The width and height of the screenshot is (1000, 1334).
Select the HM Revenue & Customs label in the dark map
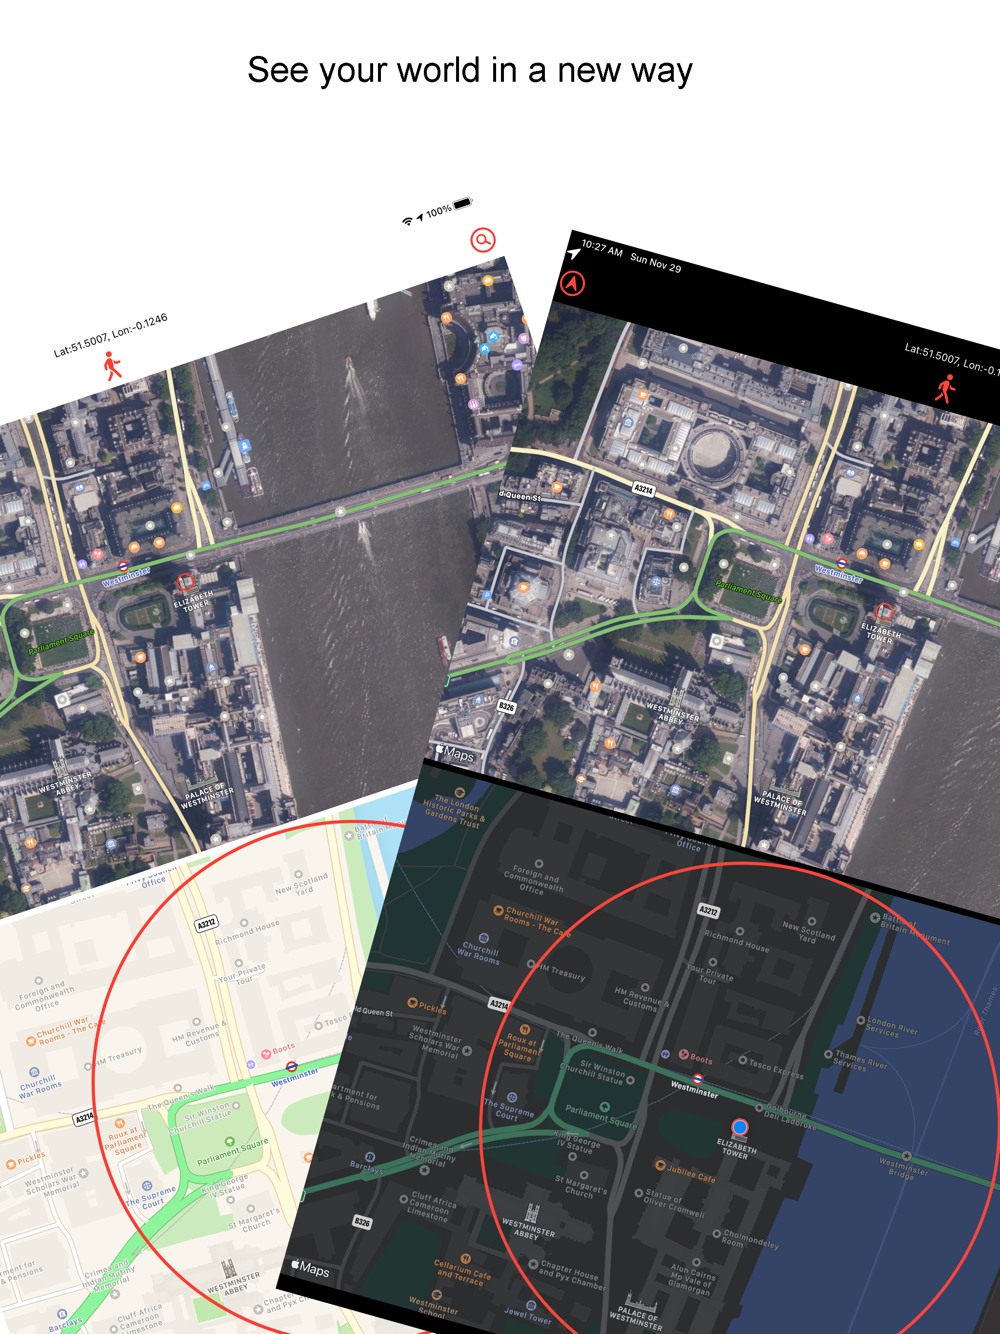tap(641, 999)
